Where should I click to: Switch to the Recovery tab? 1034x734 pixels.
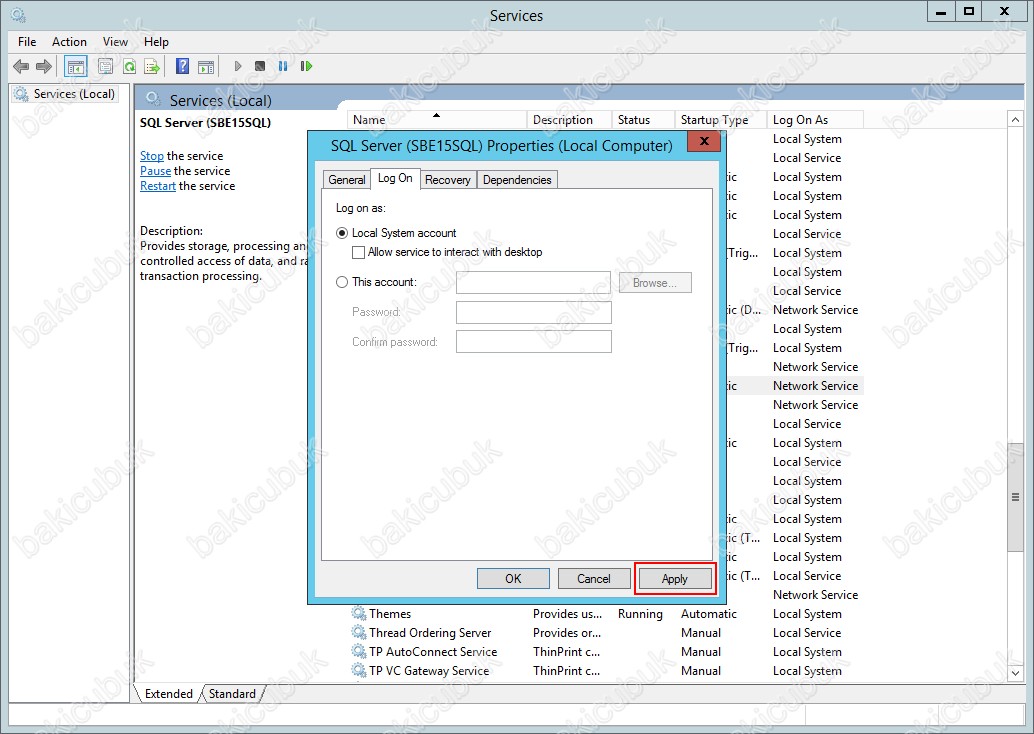(448, 179)
